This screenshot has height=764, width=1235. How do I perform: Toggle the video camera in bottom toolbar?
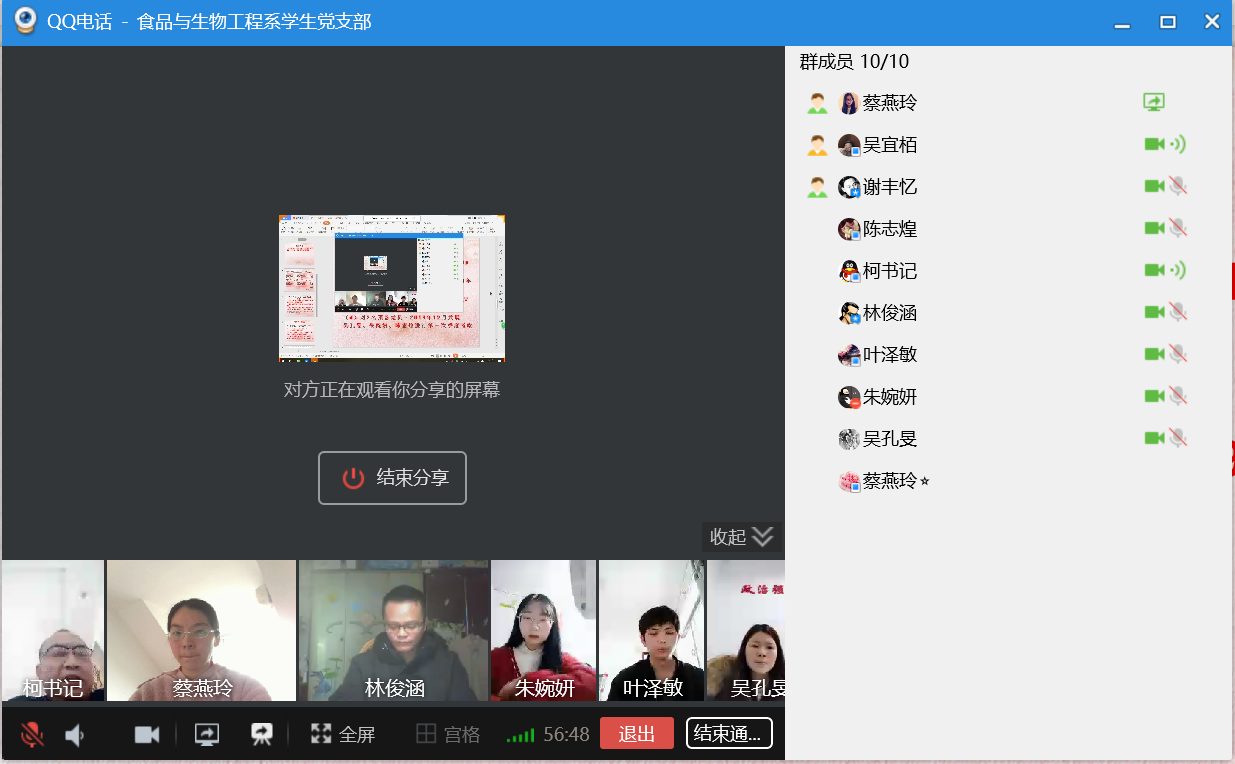coord(147,735)
